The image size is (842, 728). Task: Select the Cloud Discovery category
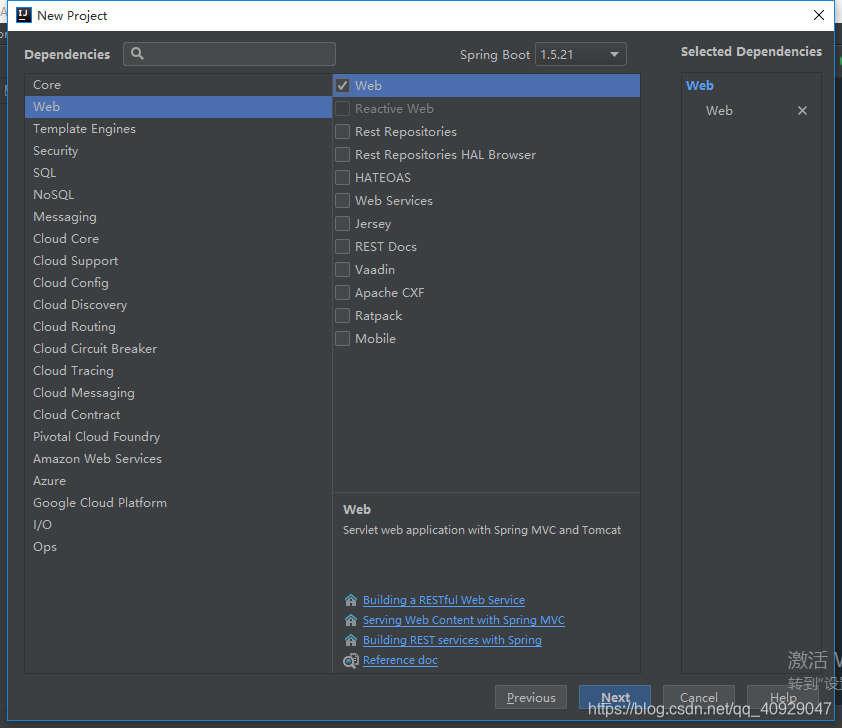[178, 305]
